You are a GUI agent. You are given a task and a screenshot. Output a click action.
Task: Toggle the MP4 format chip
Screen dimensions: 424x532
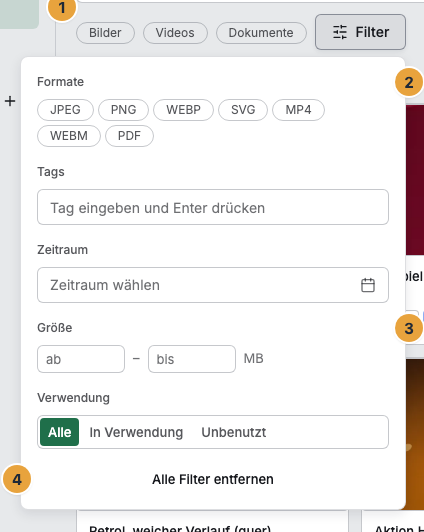pos(298,110)
